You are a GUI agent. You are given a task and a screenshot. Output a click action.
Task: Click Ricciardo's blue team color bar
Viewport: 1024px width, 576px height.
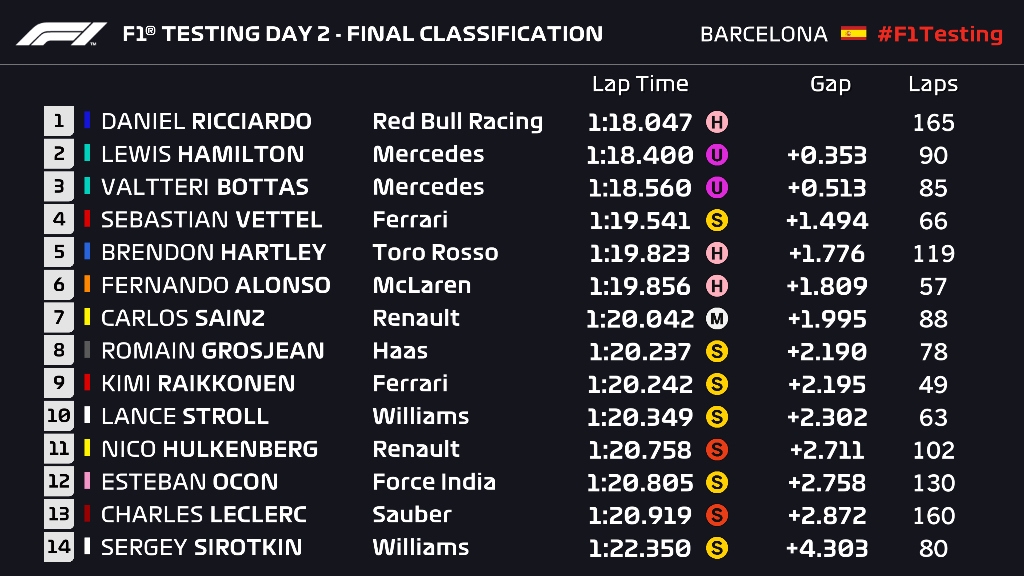click(x=88, y=122)
